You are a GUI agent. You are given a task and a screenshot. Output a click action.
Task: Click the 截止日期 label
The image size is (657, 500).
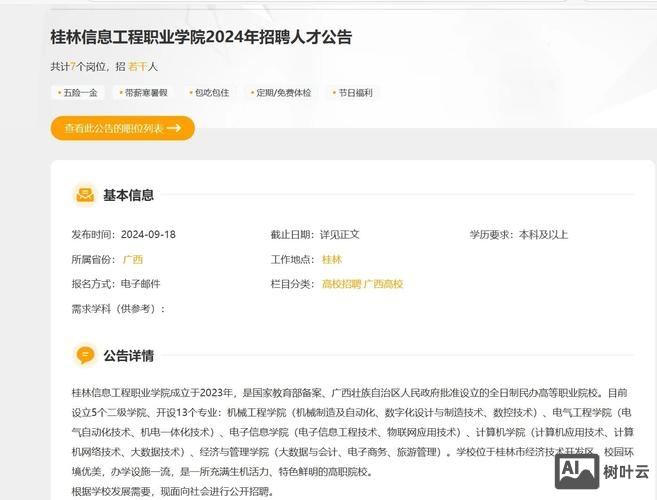(292, 234)
